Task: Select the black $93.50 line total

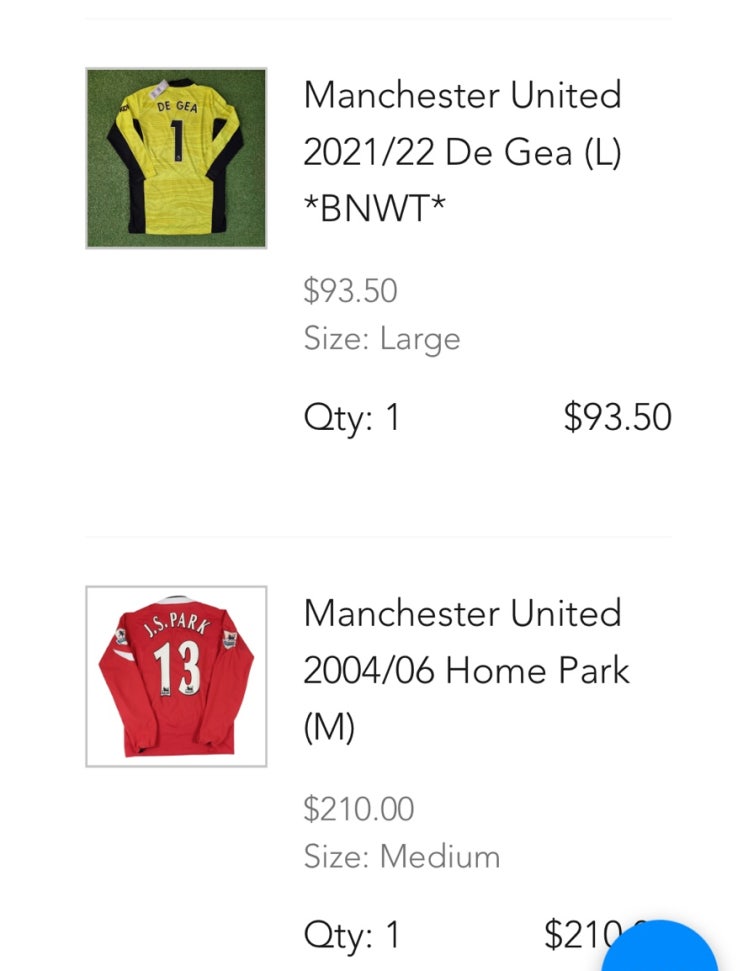Action: (617, 417)
